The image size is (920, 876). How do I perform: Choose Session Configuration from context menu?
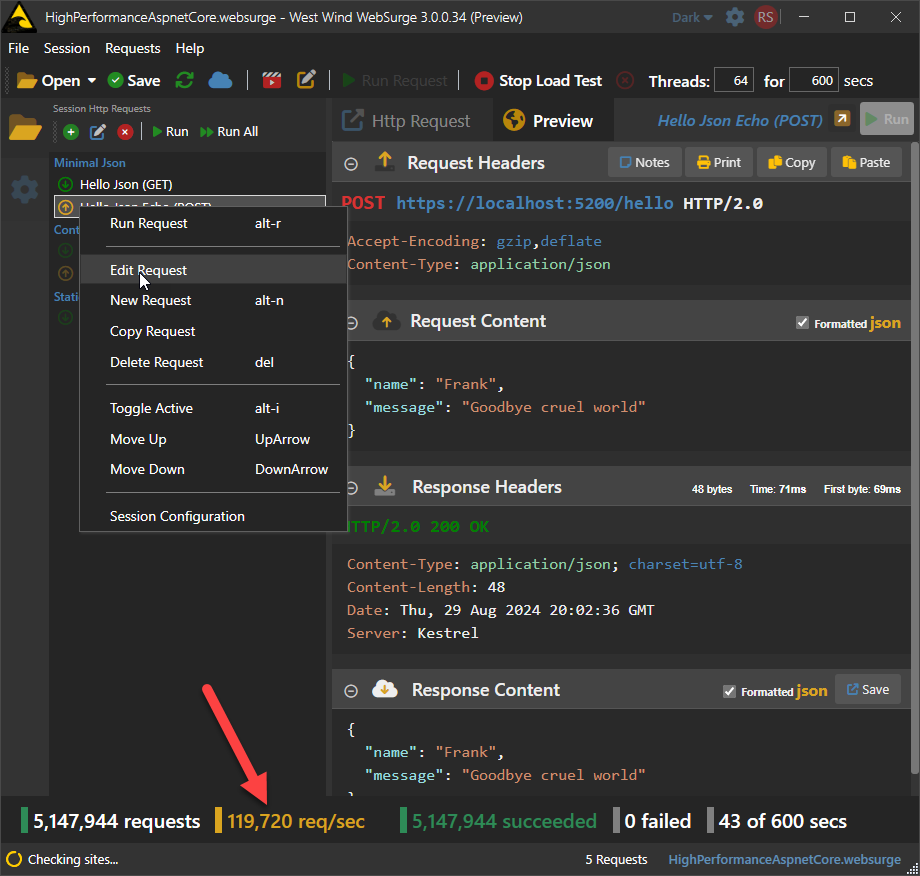[212, 516]
